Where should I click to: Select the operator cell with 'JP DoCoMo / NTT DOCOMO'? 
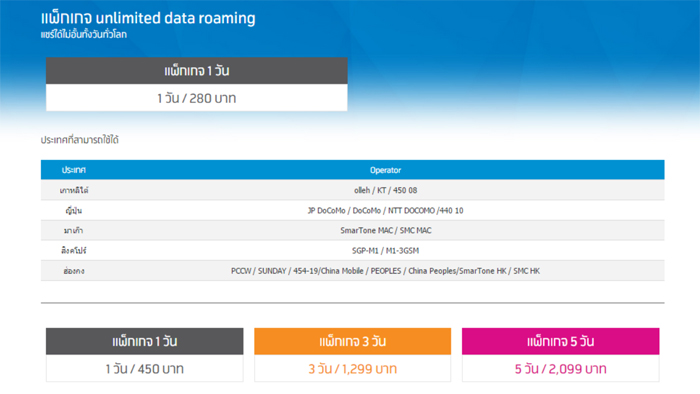pos(385,211)
